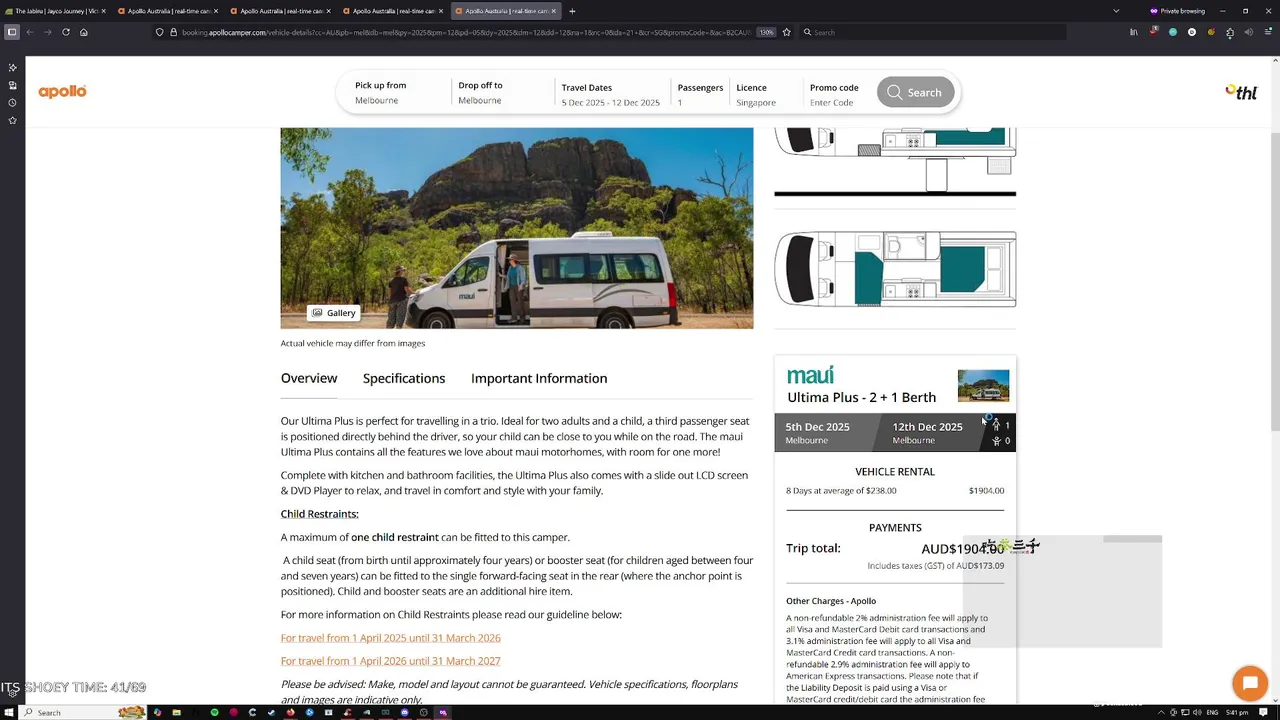Image resolution: width=1280 pixels, height=720 pixels.
Task: Click the browser Search box
Action: pos(933,32)
